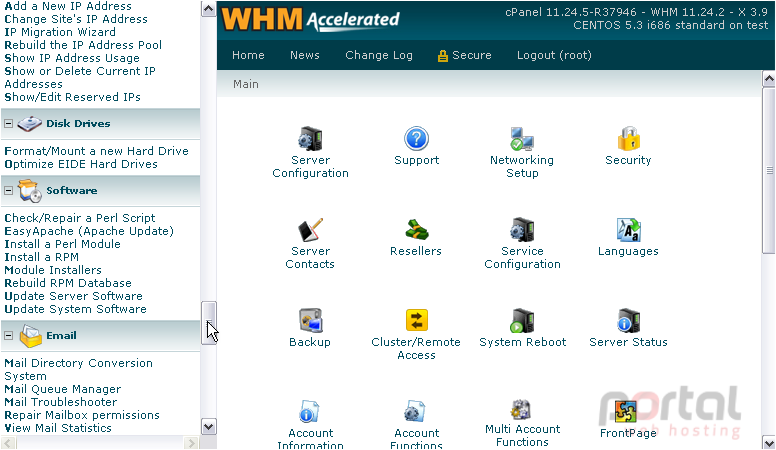Open the Server Configuration icon
The image size is (776, 450).
[310, 139]
